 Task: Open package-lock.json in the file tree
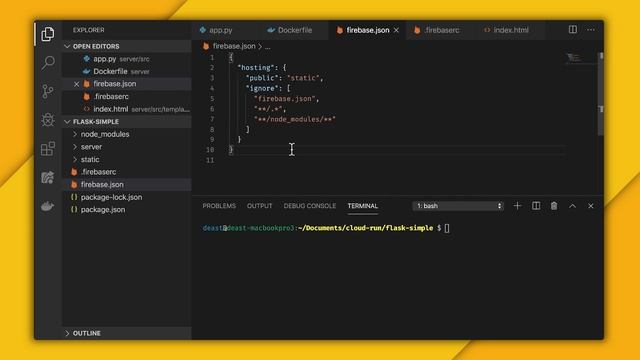click(x=127, y=197)
